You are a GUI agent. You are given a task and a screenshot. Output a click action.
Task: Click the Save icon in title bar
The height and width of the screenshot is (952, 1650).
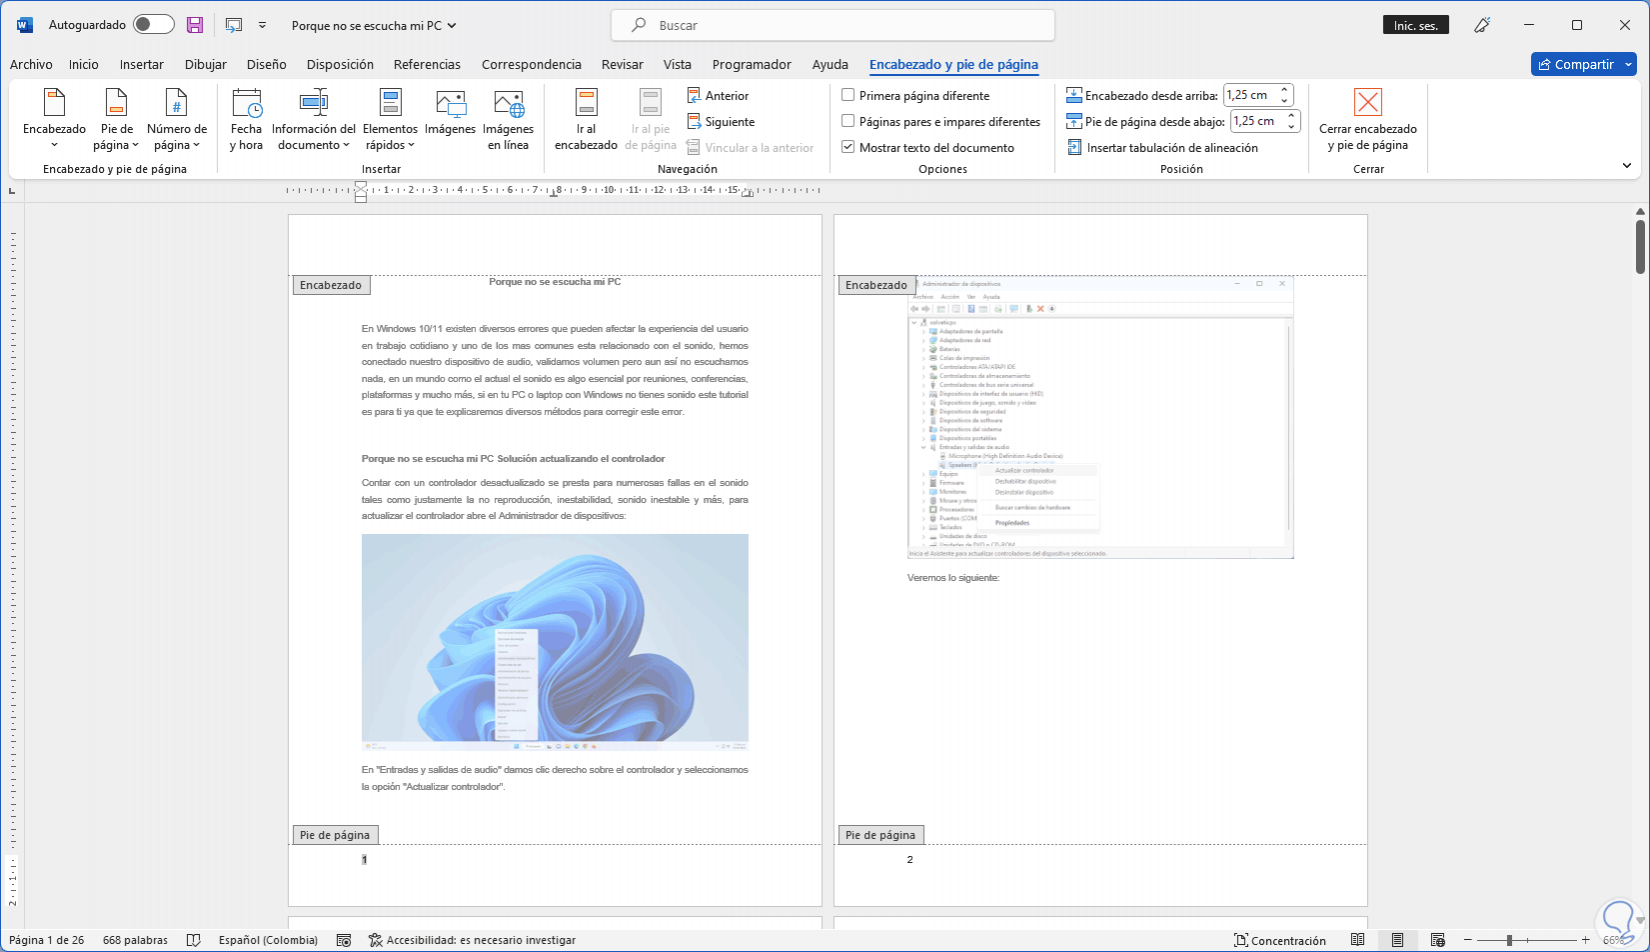[195, 25]
